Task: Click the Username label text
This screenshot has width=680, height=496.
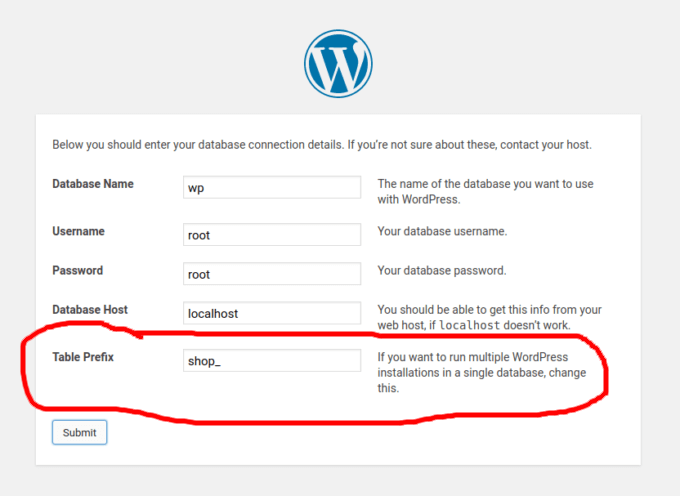Action: 78,231
